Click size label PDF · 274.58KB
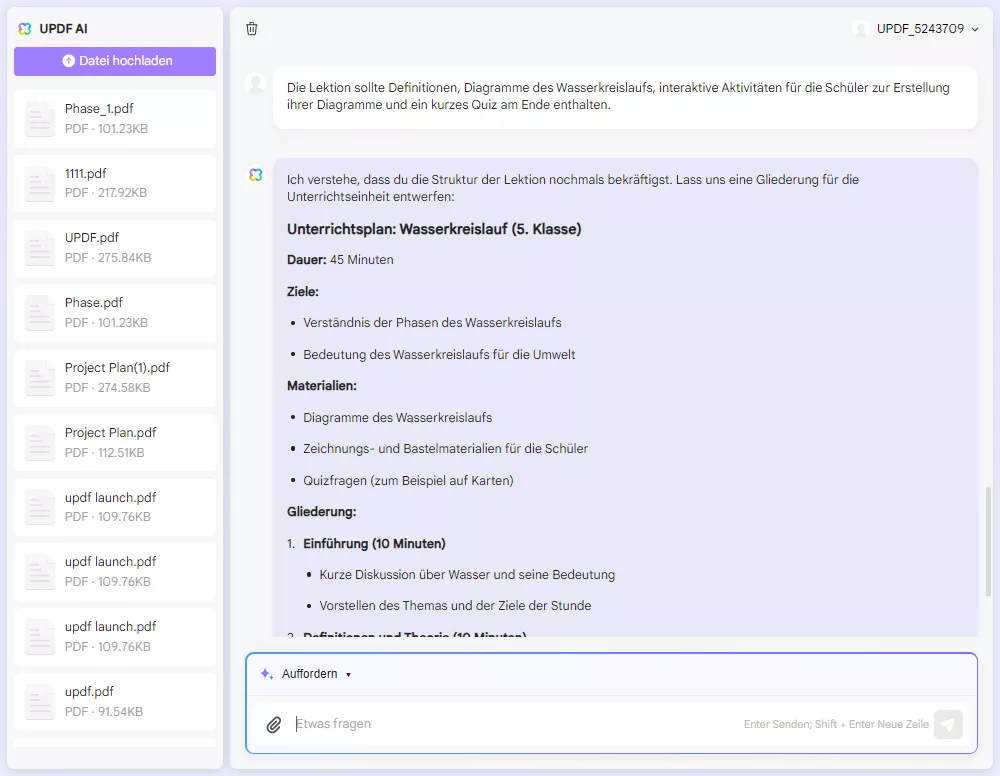 (107, 388)
